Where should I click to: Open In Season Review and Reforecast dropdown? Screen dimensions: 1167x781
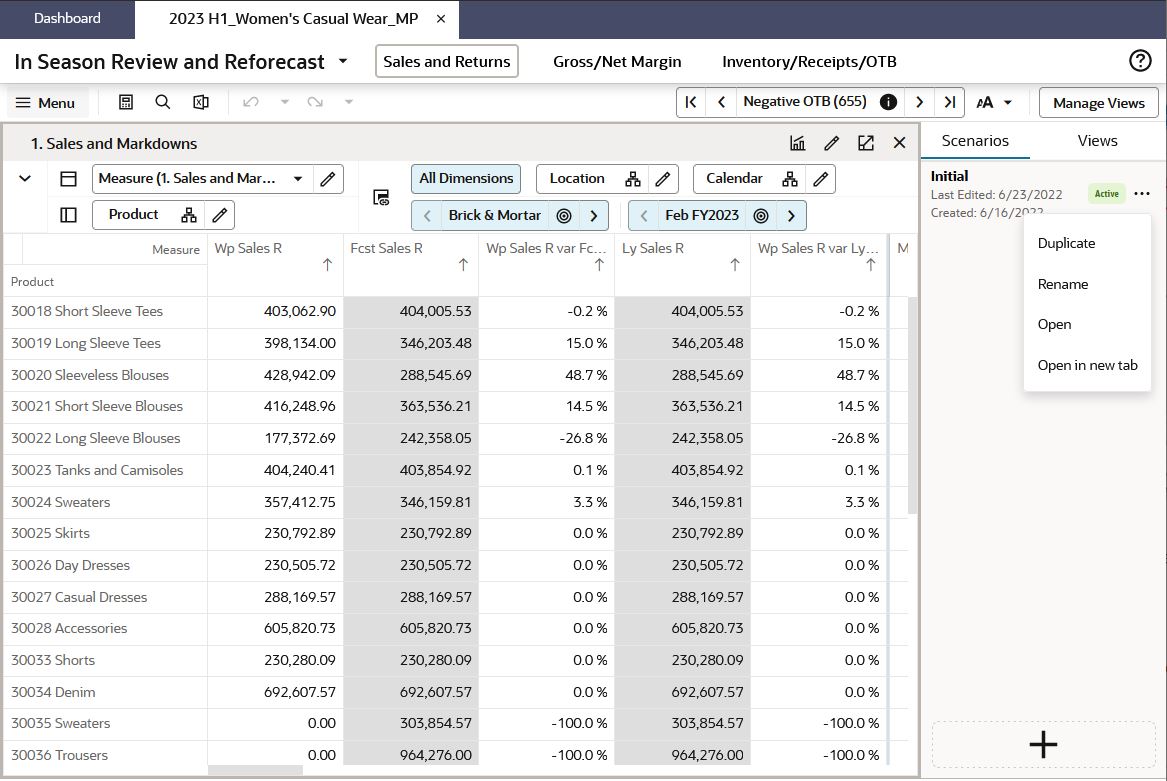tap(343, 61)
